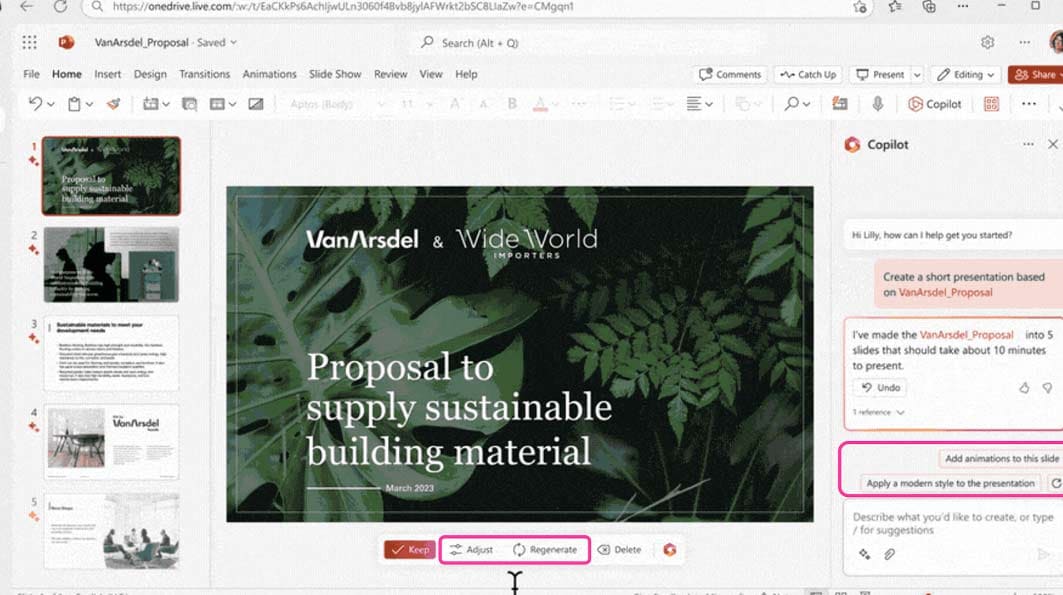
Task: Click the Catch Up button
Action: point(808,75)
